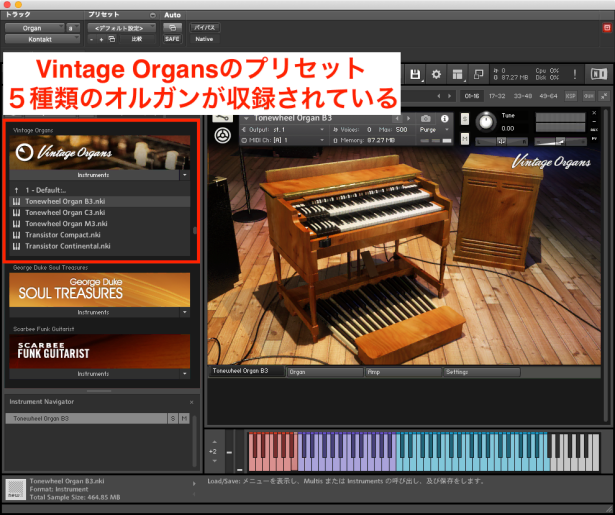Screen dimensions: 615x515
Task: Solo the instrument with header S button
Action: (x=465, y=118)
